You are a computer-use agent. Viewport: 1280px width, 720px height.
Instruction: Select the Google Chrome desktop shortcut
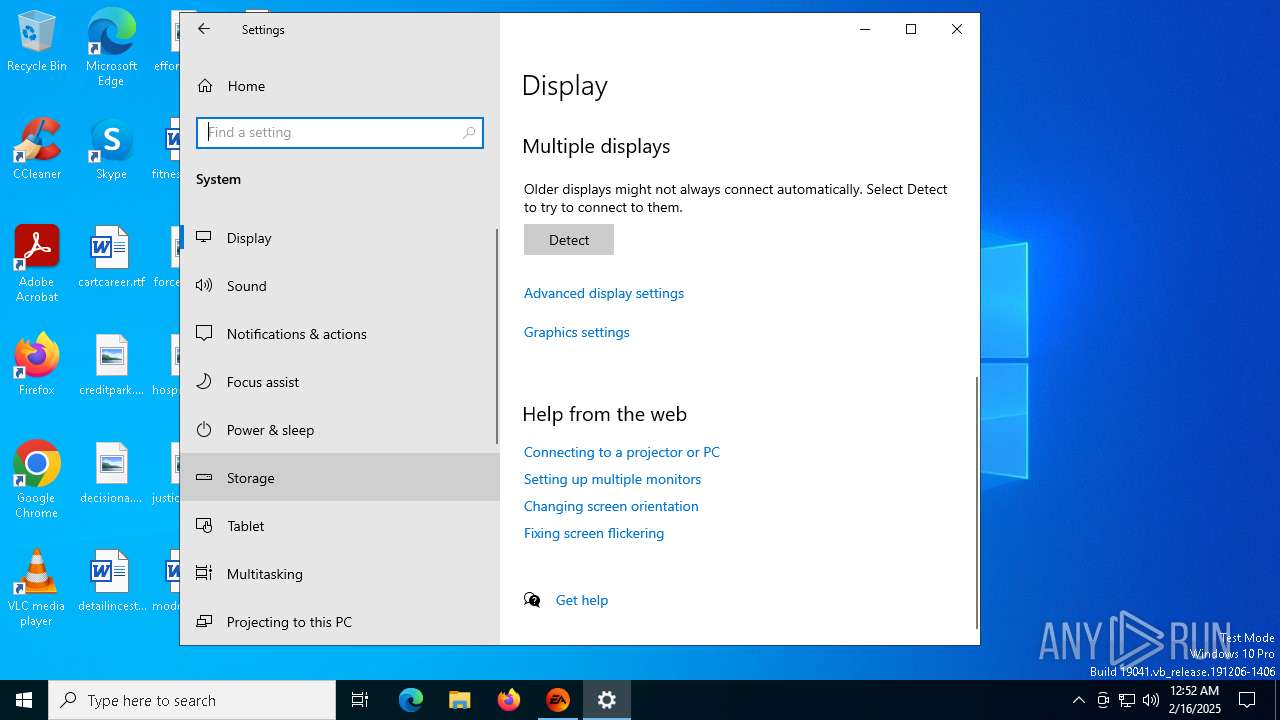[x=37, y=480]
